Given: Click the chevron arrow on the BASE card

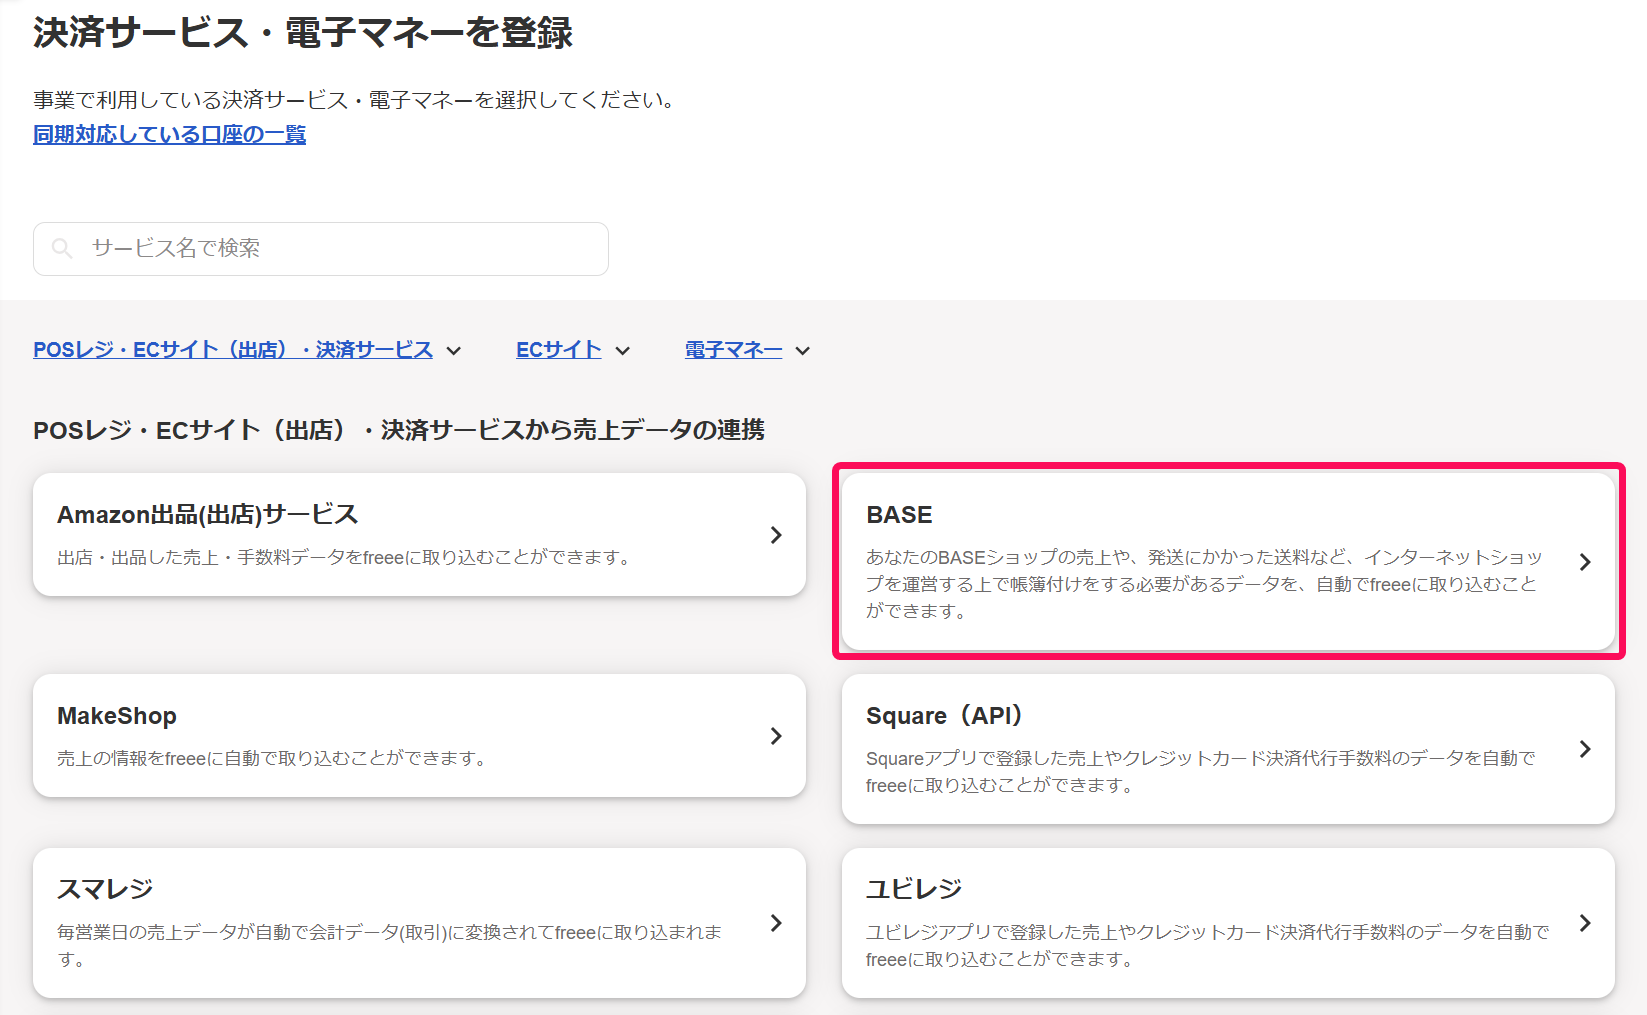Looking at the screenshot, I should pos(1585,562).
